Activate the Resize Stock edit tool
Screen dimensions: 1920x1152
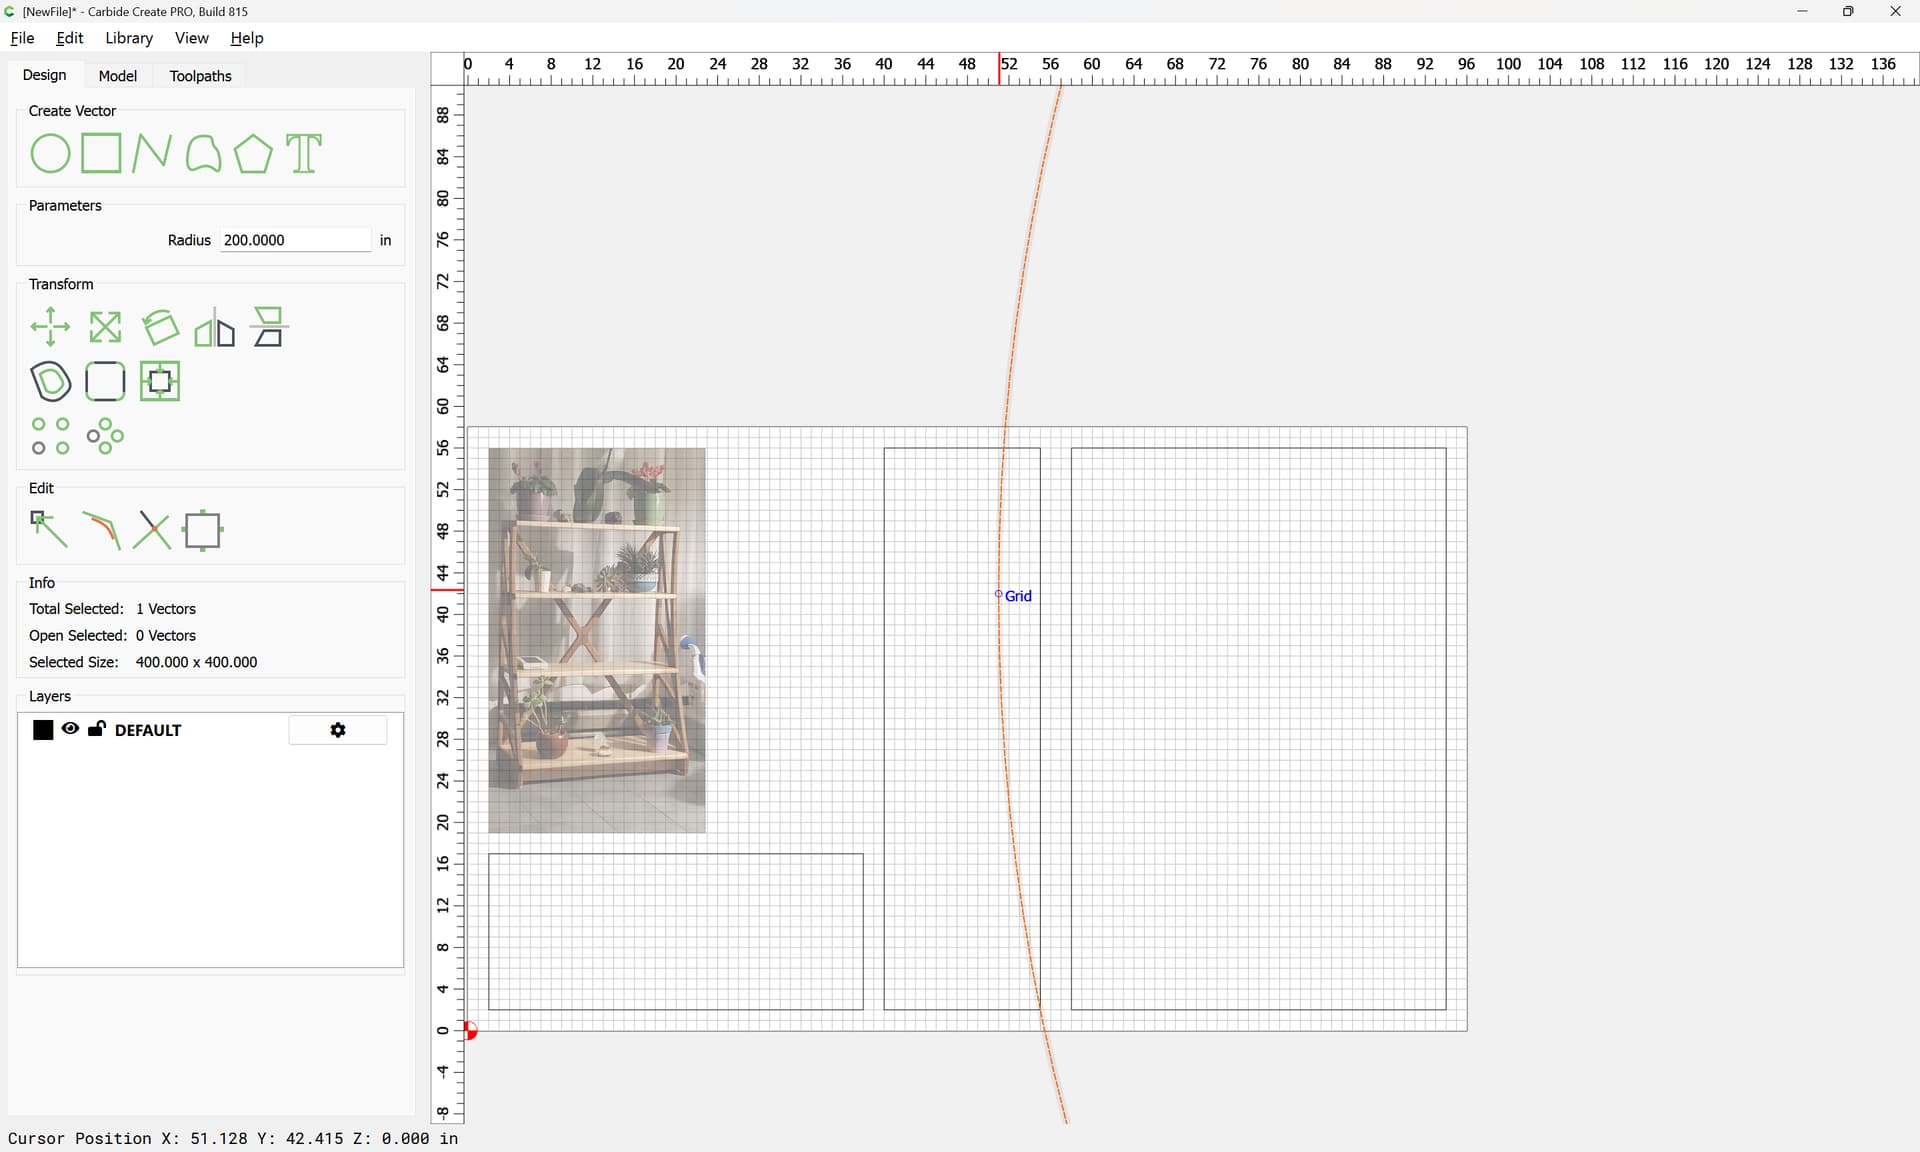click(x=203, y=530)
